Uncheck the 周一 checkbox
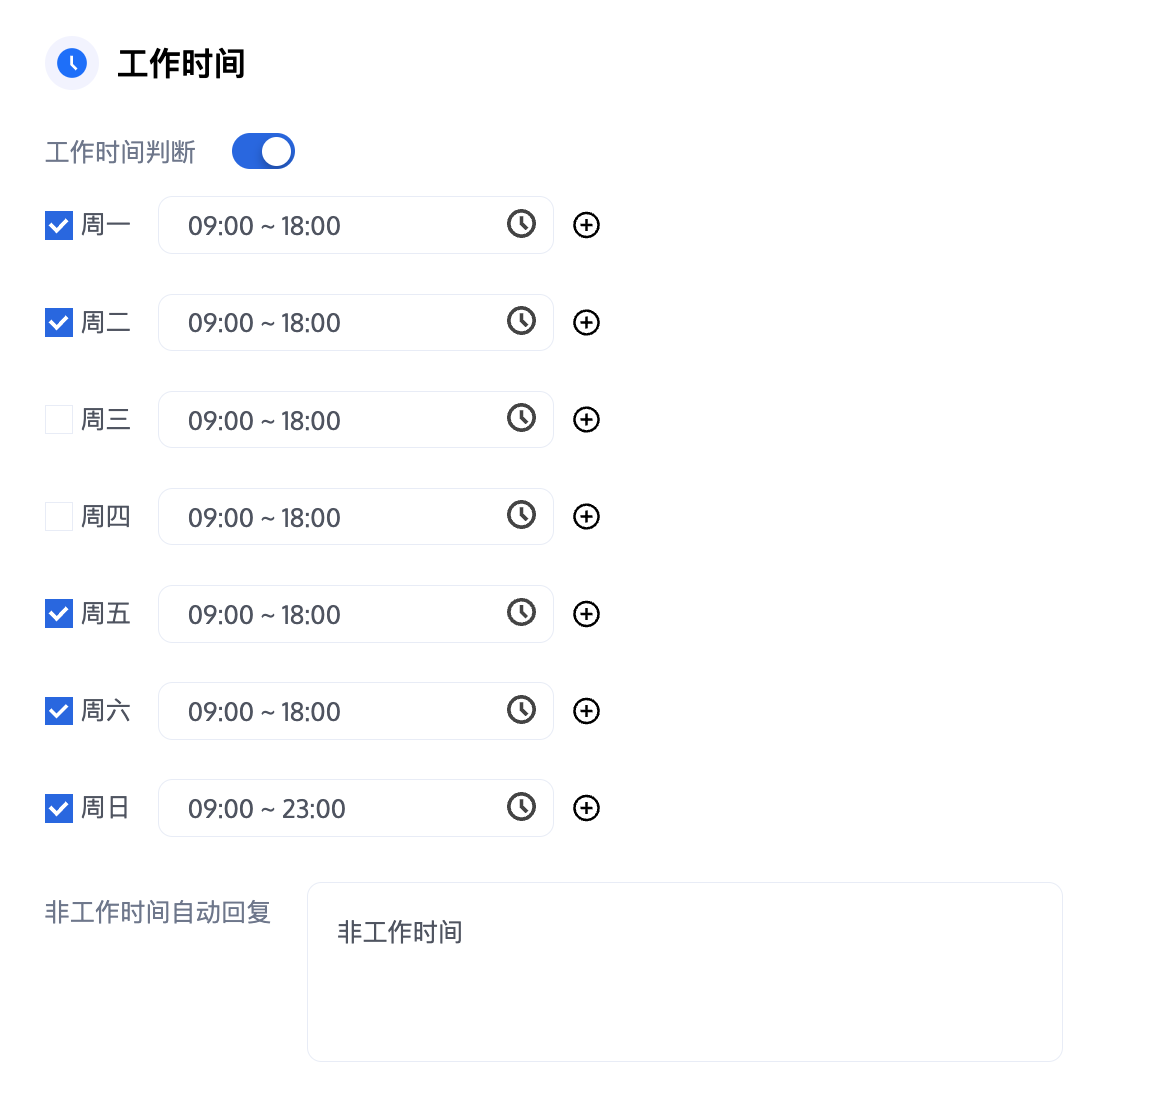1174x1106 pixels. click(59, 225)
